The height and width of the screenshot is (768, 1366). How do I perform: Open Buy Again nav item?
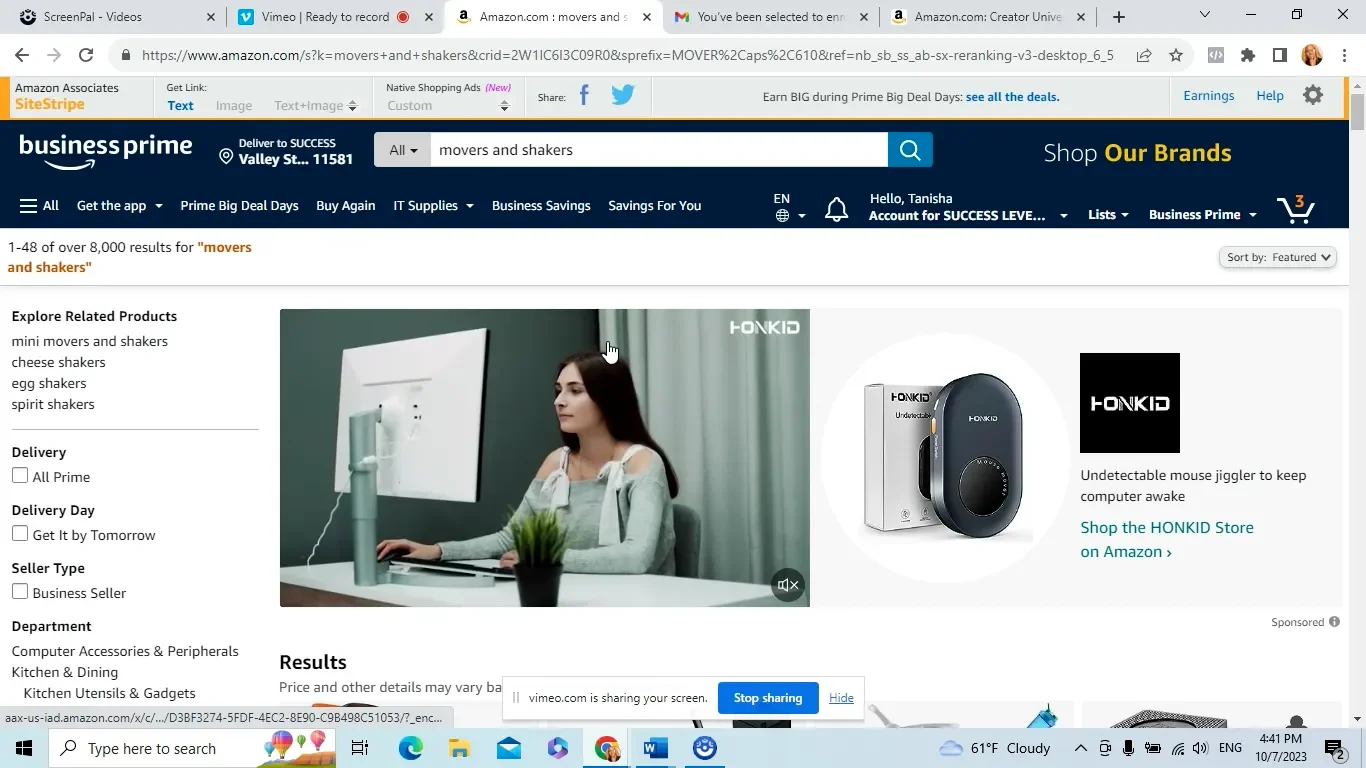[x=345, y=206]
